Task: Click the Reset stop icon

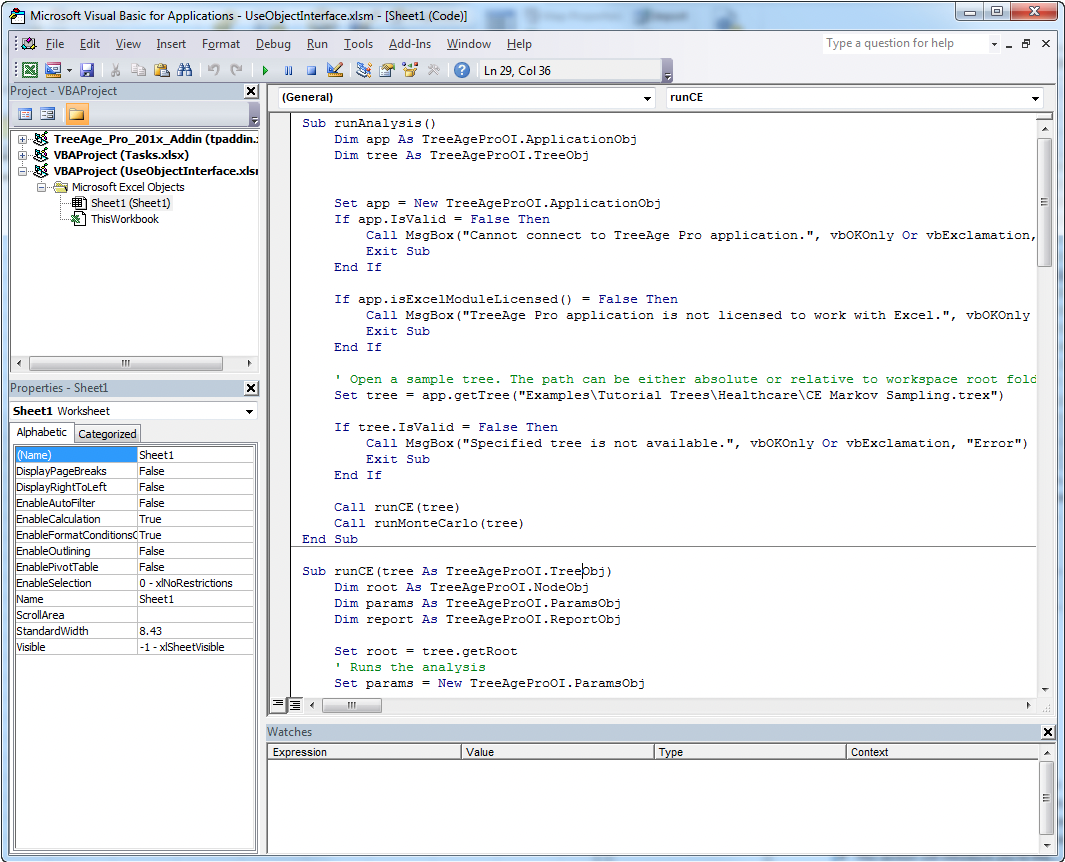Action: 311,70
